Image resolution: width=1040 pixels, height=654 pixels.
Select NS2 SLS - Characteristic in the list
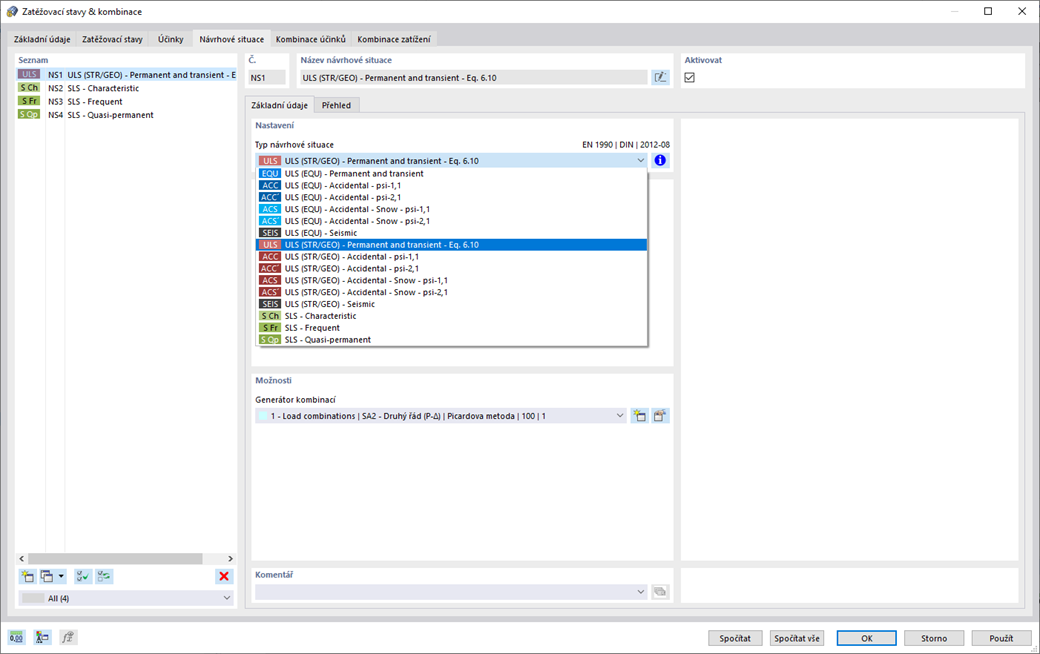pyautogui.click(x=127, y=88)
